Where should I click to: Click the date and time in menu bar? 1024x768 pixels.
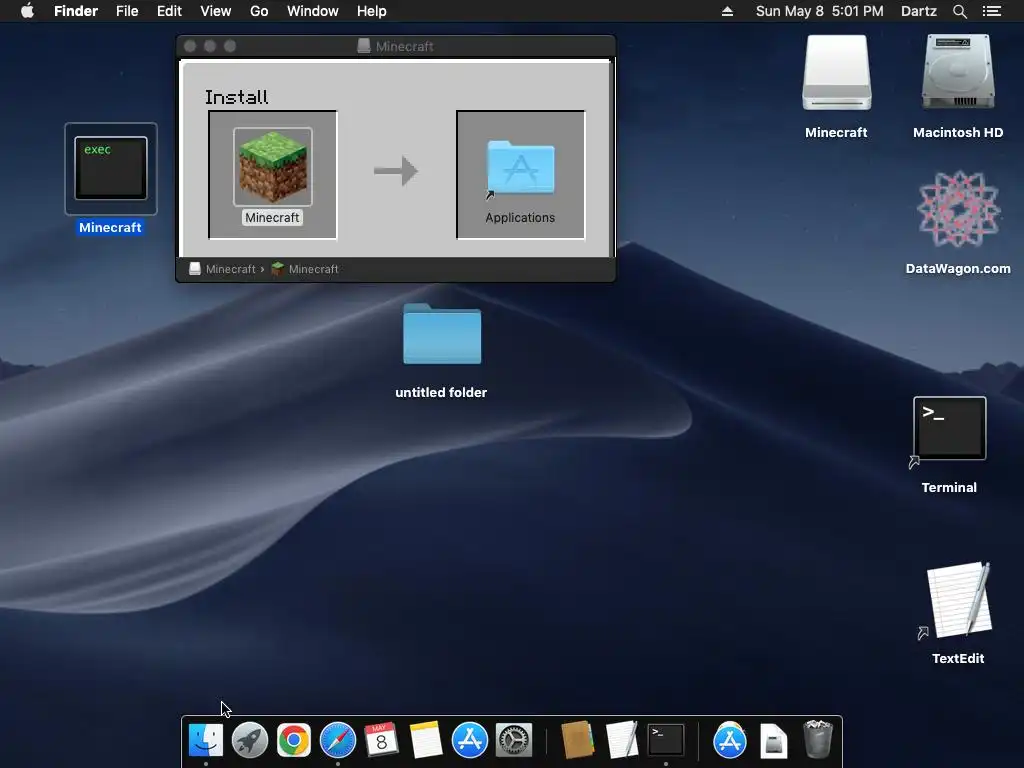point(820,11)
